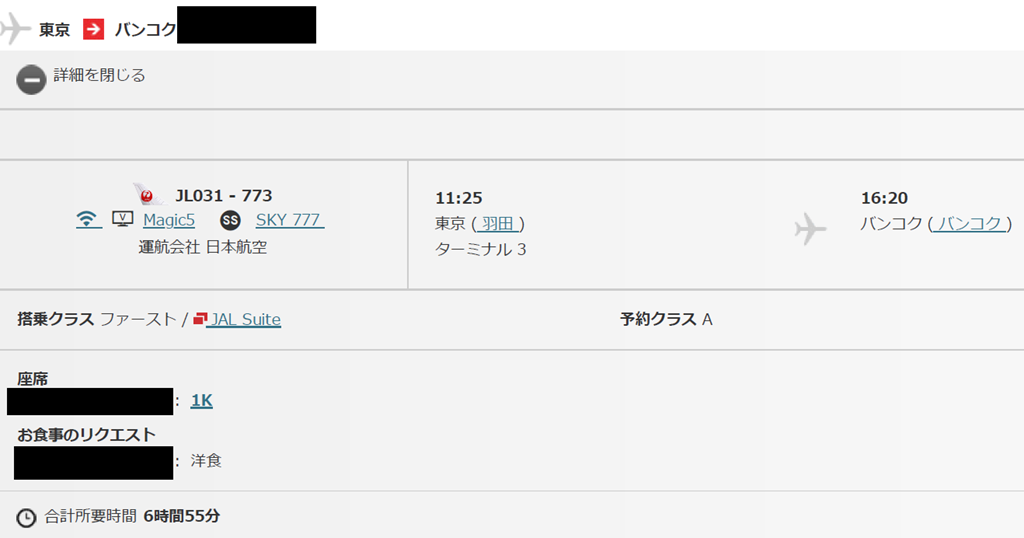Click the in-flight entertainment monitor icon
This screenshot has width=1024, height=538.
[x=123, y=219]
